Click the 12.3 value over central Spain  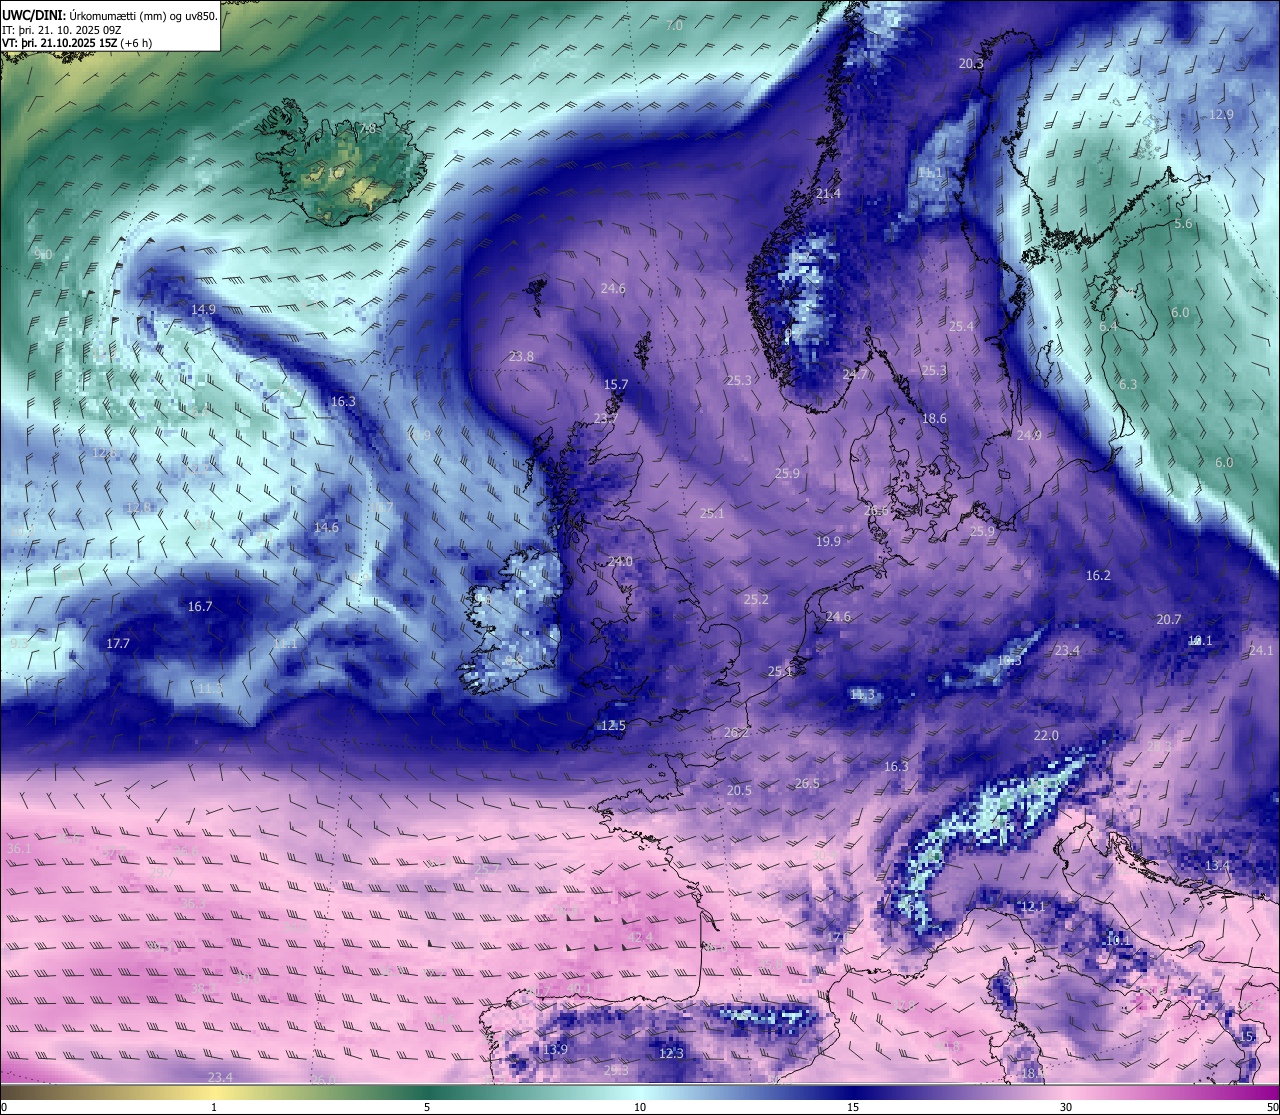tap(671, 1054)
